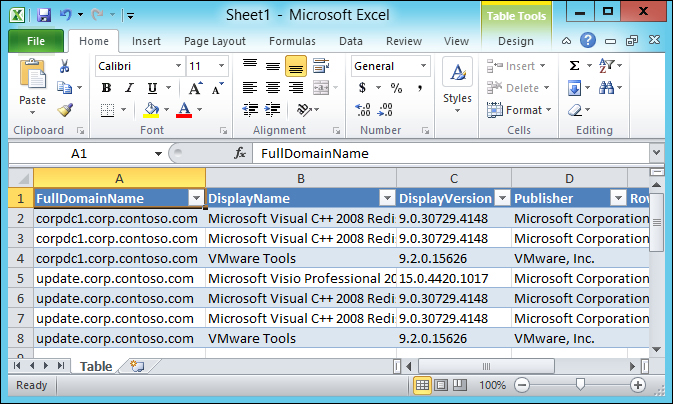Select Top Align icon
Screen dimensions: 673x404
point(250,66)
